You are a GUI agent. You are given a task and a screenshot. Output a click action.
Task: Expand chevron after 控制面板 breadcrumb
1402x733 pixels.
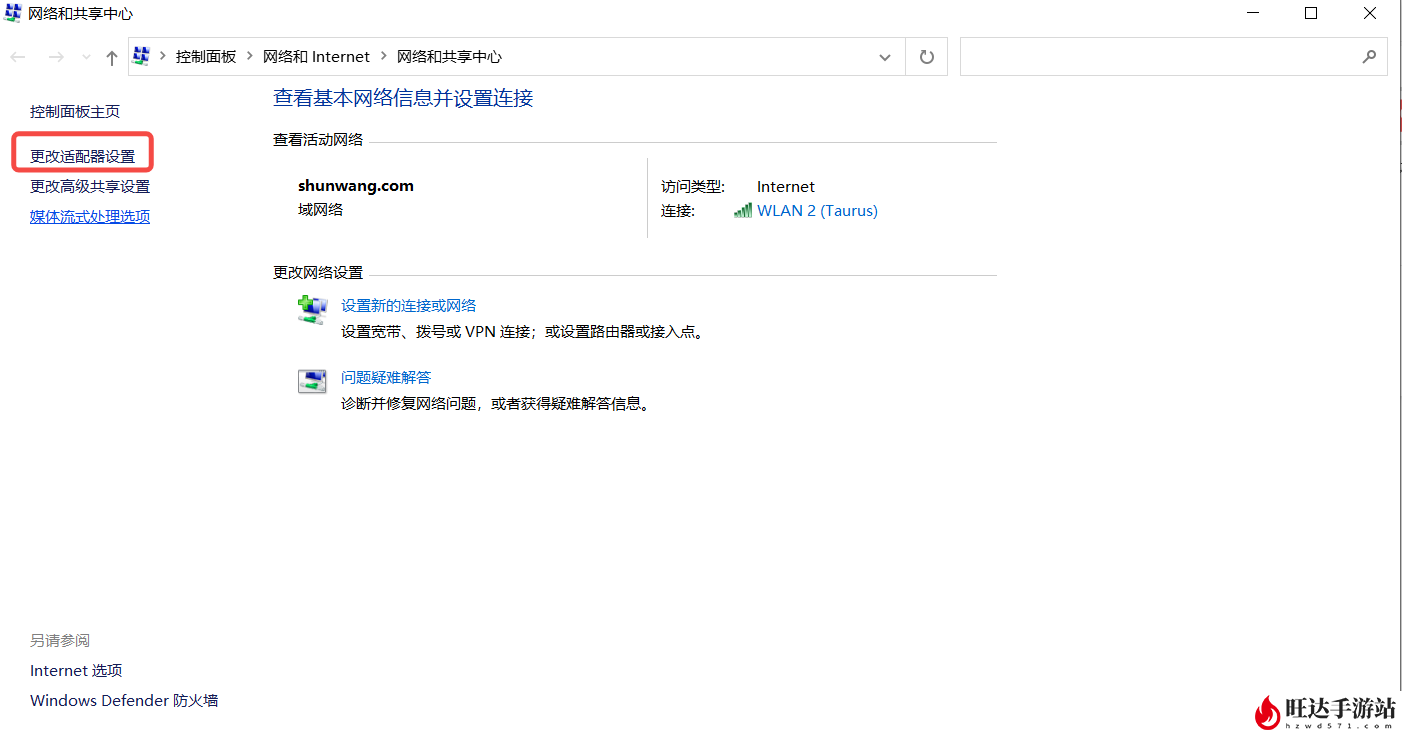tap(250, 57)
